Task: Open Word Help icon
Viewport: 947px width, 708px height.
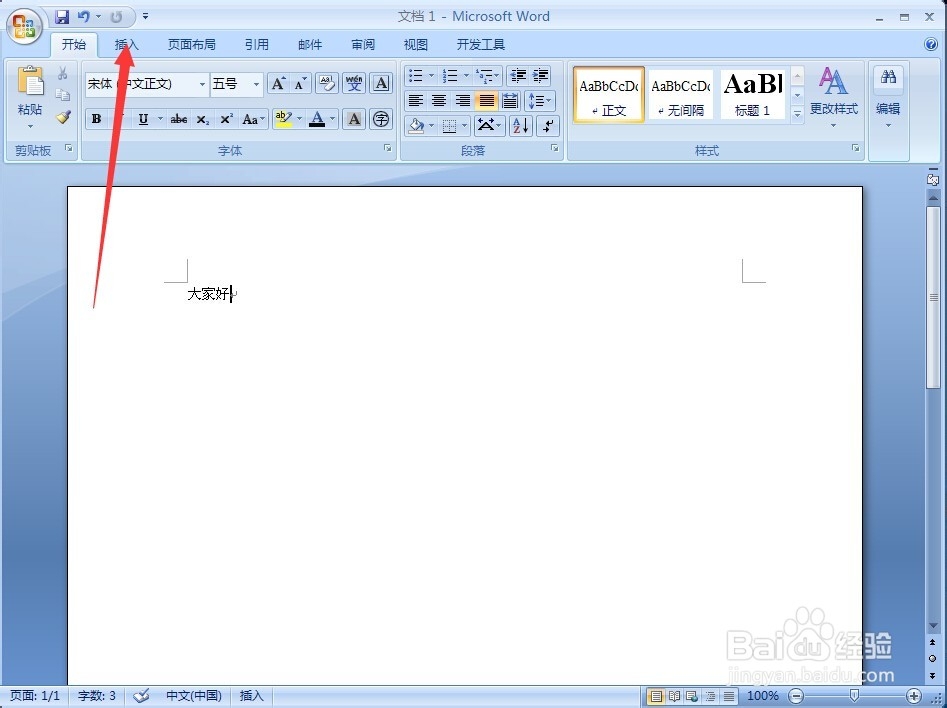Action: tap(931, 44)
